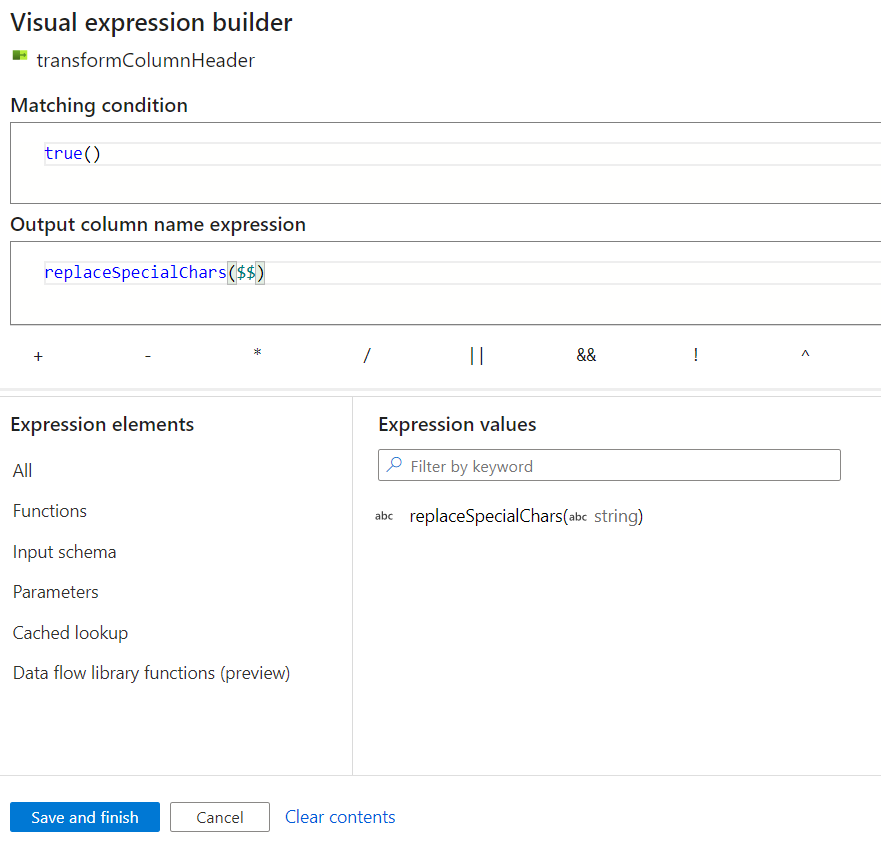Image resolution: width=881 pixels, height=844 pixels.
Task: Click the transformColumnHeader green icon
Action: (20, 56)
